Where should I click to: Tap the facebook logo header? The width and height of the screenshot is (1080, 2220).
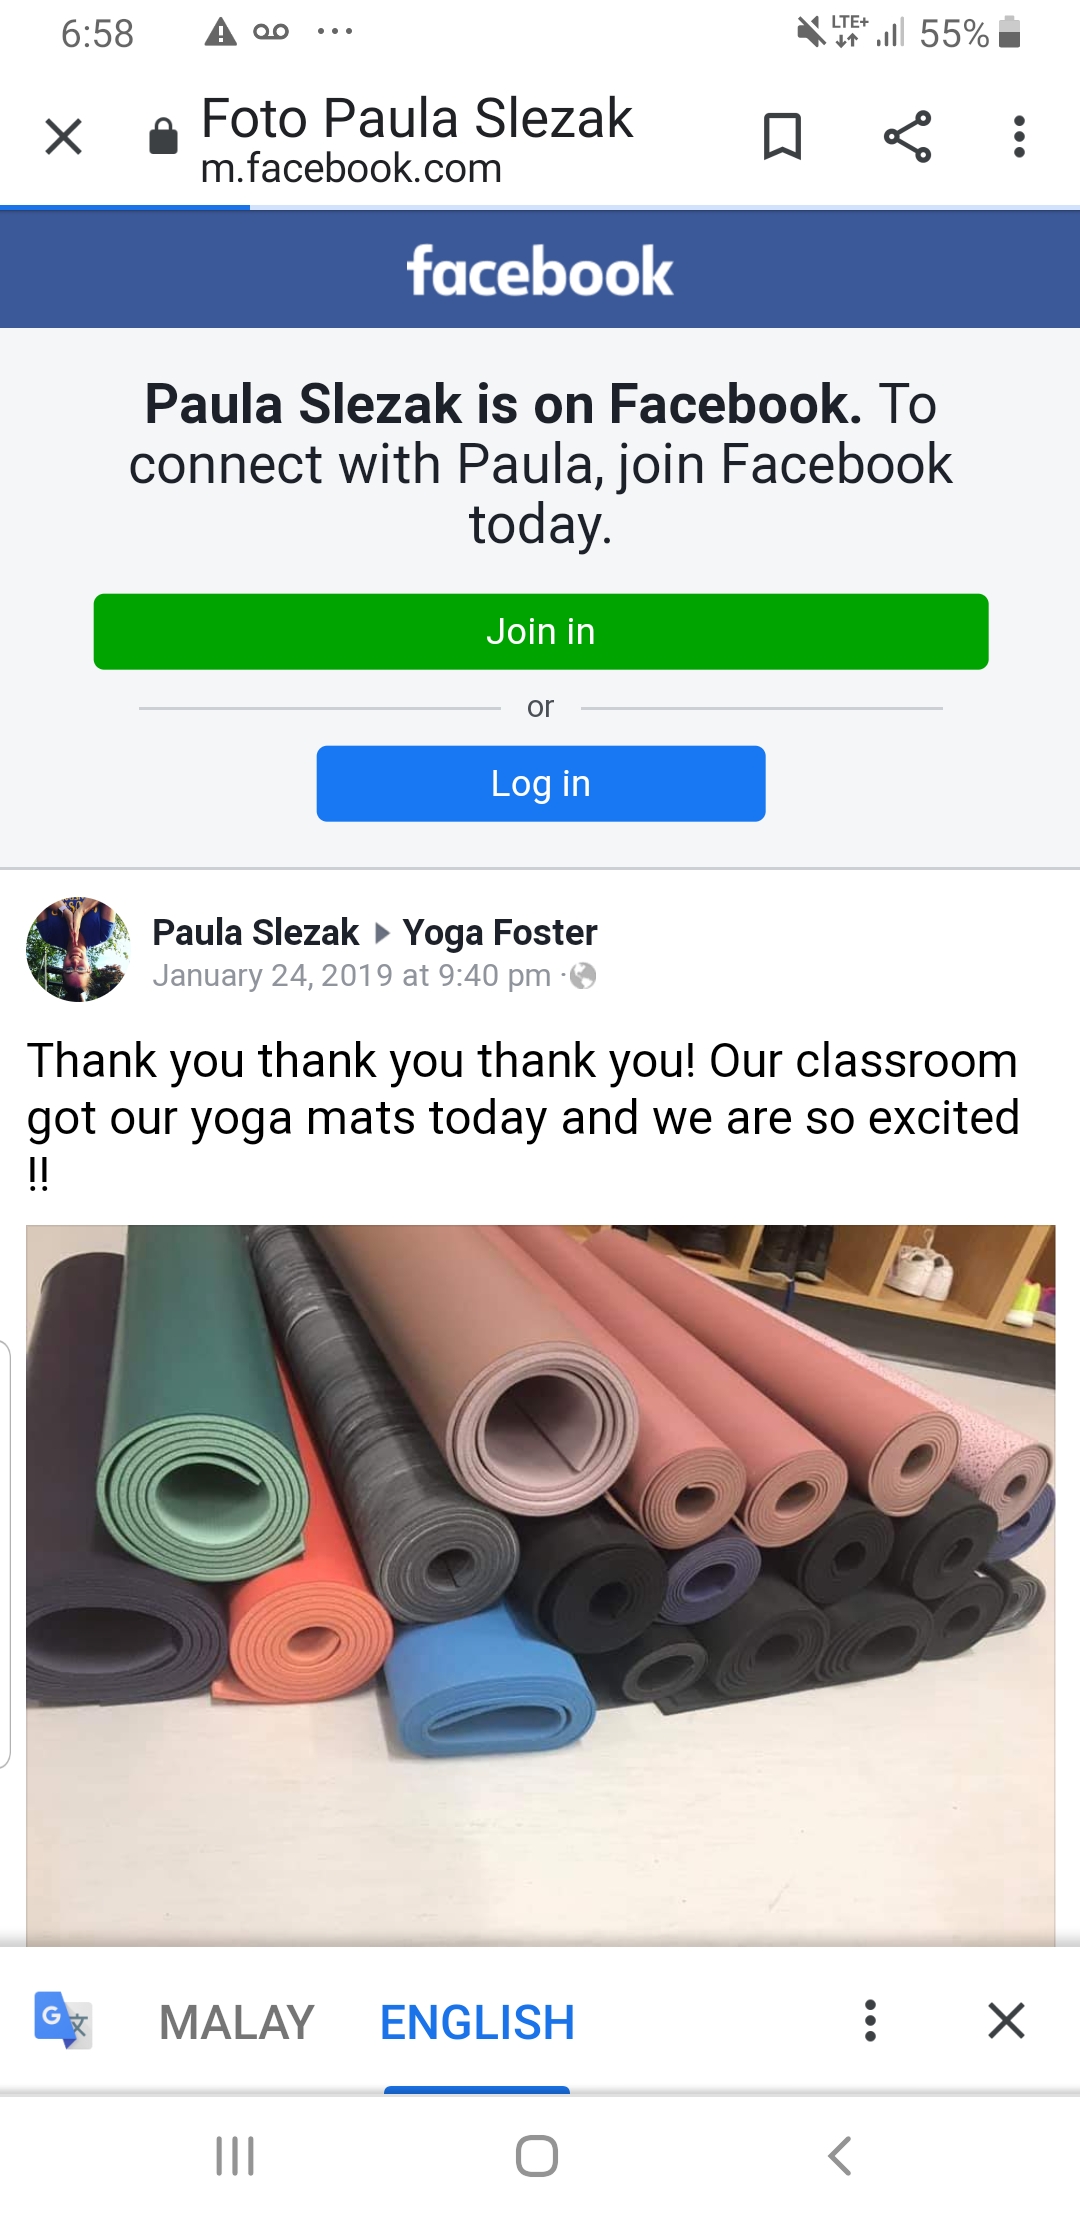tap(540, 271)
